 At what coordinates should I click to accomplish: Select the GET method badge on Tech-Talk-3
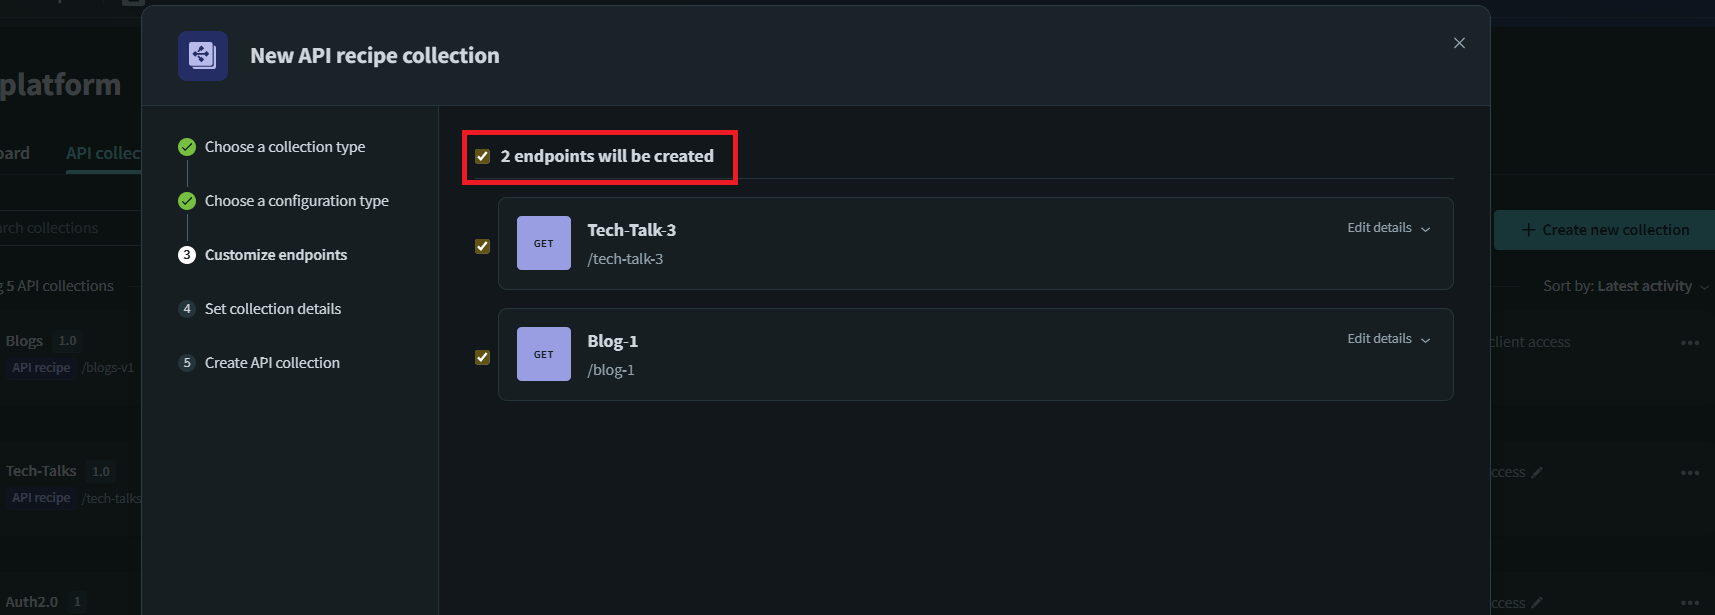coord(543,242)
